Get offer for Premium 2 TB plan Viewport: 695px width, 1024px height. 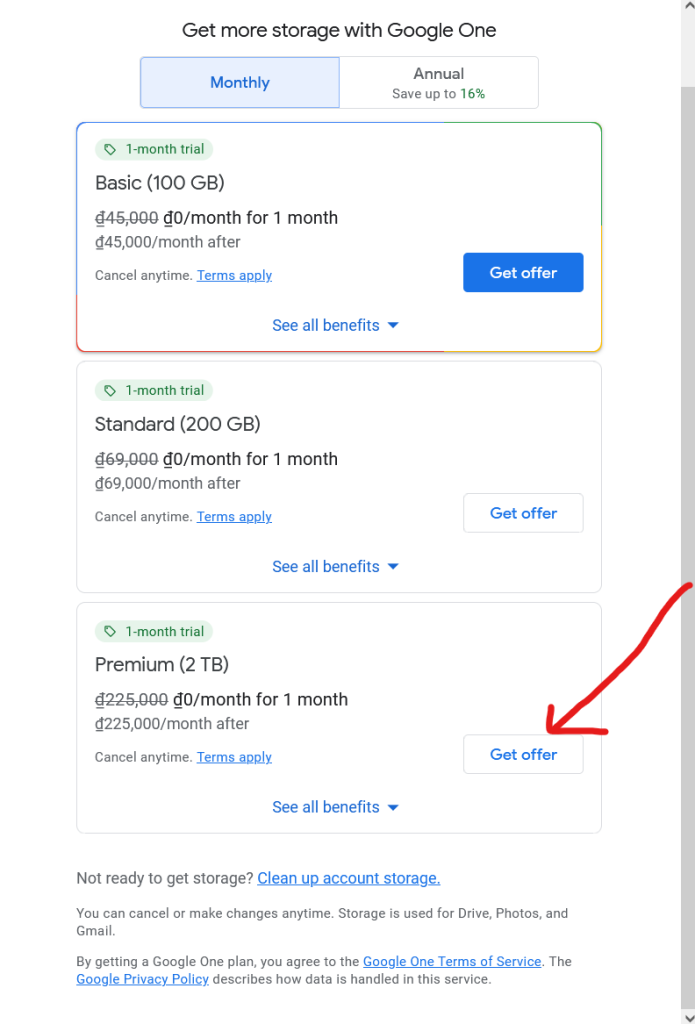[x=523, y=754]
